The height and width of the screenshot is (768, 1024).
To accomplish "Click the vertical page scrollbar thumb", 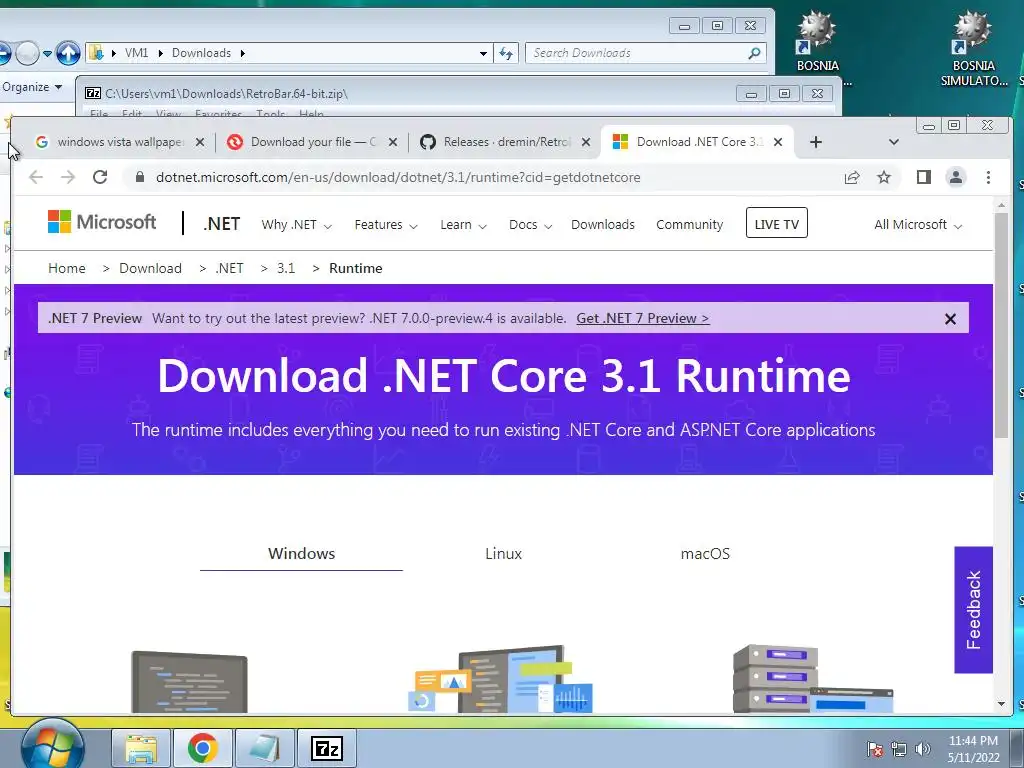I will 1001,325.
